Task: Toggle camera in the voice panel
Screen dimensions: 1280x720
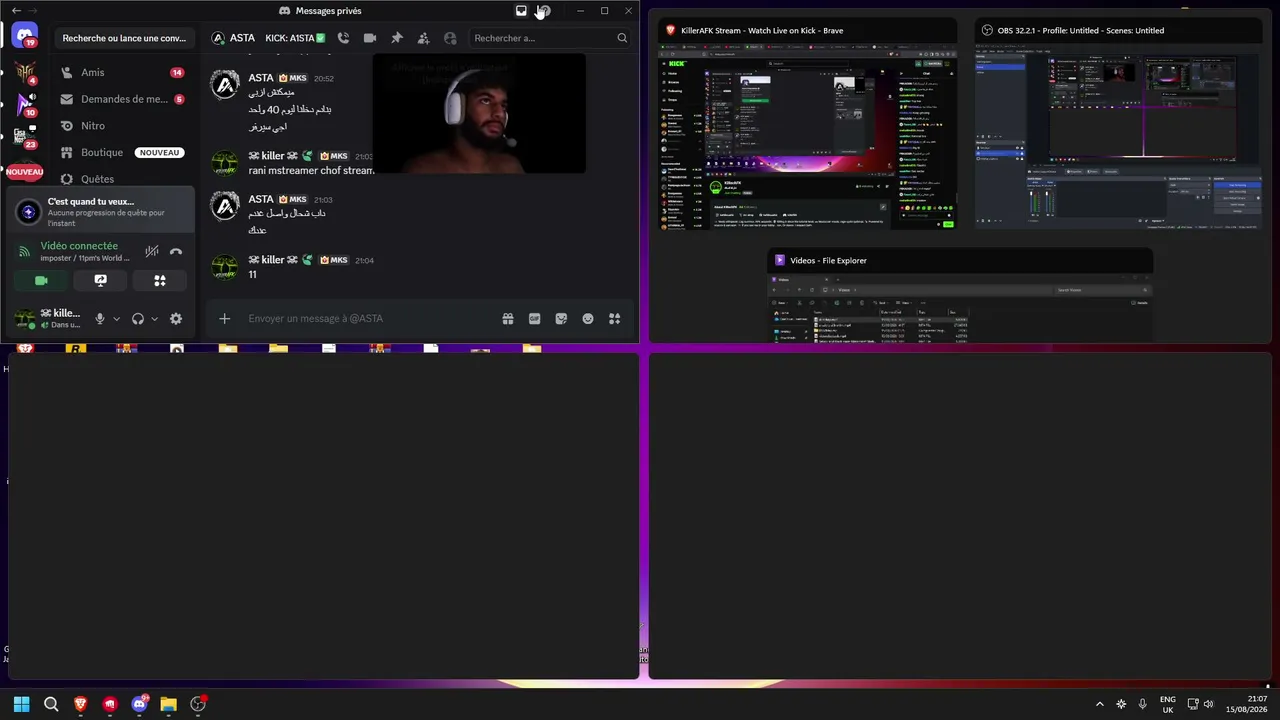Action: coord(41,281)
